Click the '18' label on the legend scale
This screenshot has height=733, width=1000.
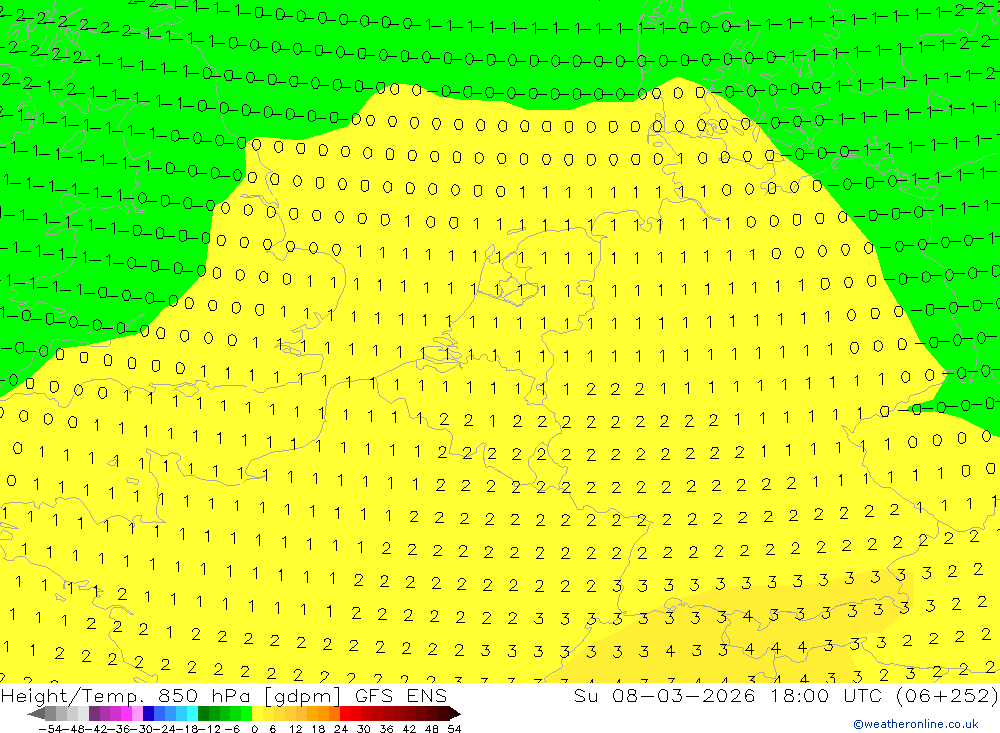click(318, 729)
